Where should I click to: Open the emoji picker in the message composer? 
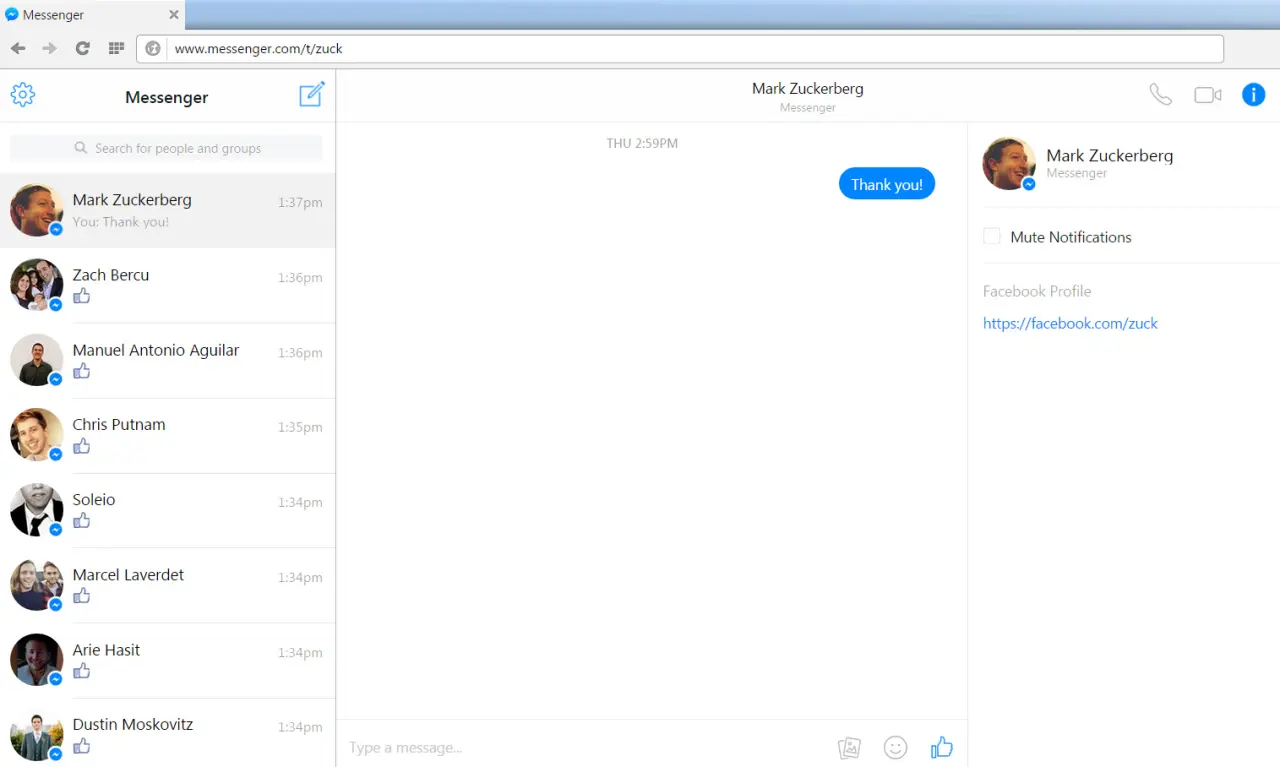point(895,747)
